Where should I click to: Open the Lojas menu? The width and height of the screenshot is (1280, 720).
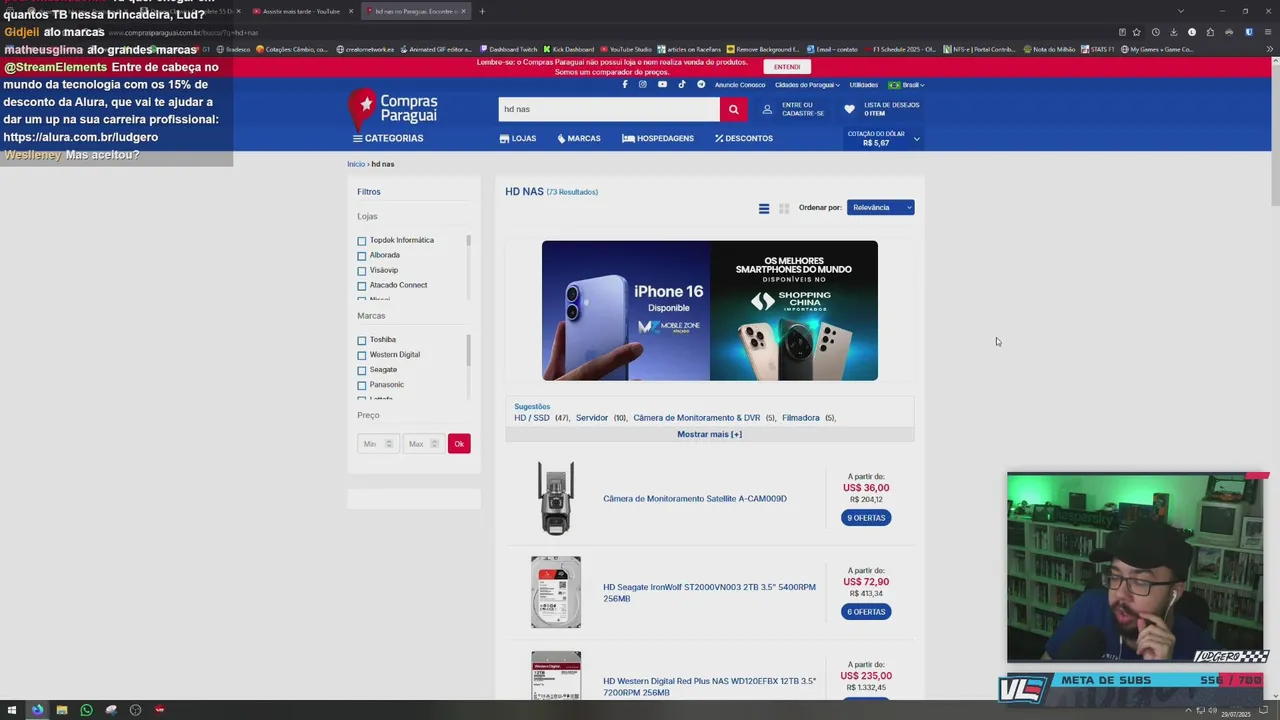[518, 138]
